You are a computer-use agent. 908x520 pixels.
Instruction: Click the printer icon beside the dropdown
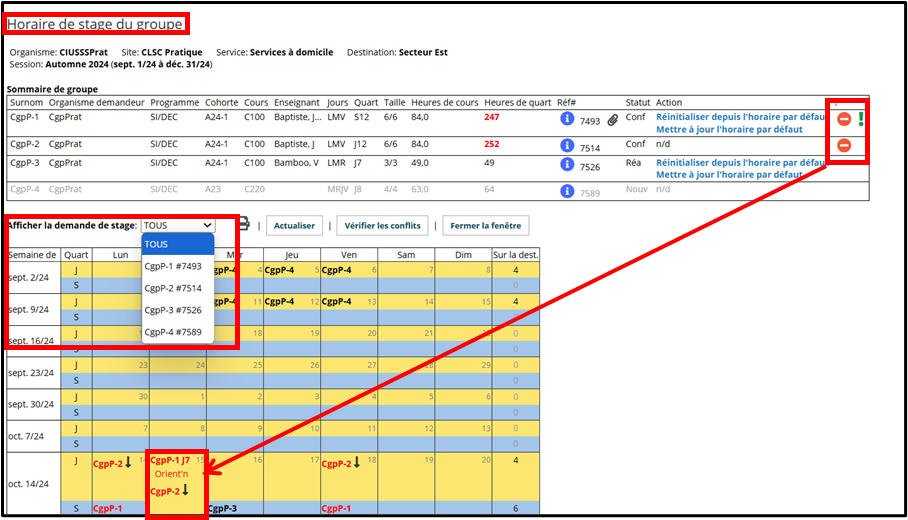coord(244,224)
